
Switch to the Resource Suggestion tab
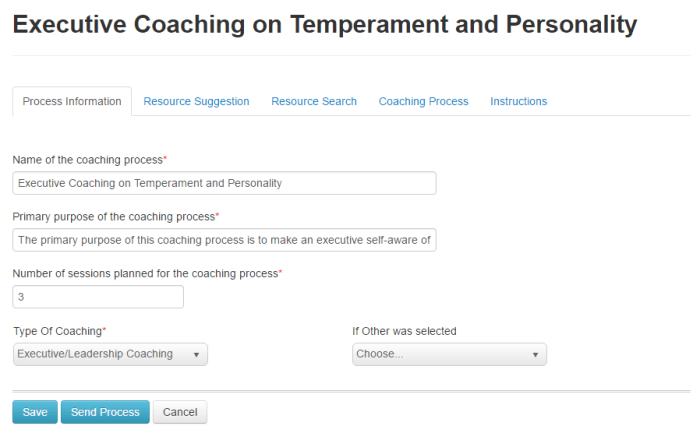coord(196,101)
